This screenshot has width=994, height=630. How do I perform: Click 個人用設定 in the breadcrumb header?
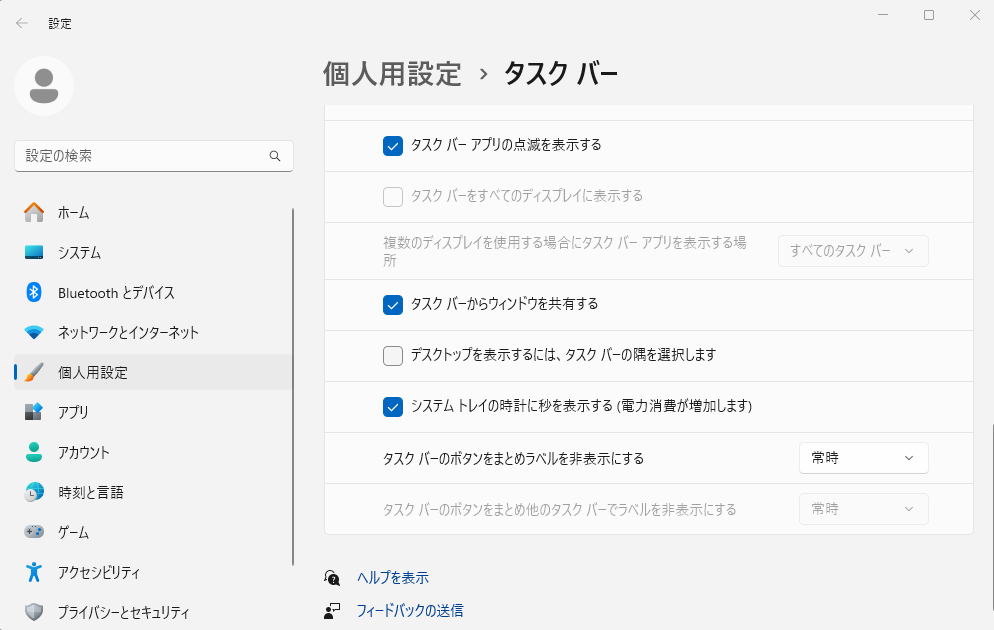tap(392, 74)
